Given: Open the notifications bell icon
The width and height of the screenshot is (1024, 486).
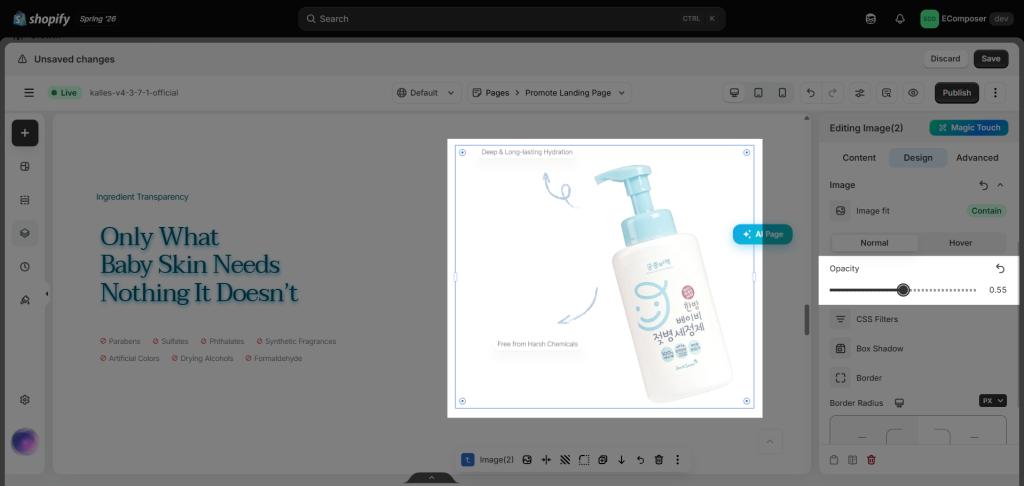Looking at the screenshot, I should click(900, 19).
